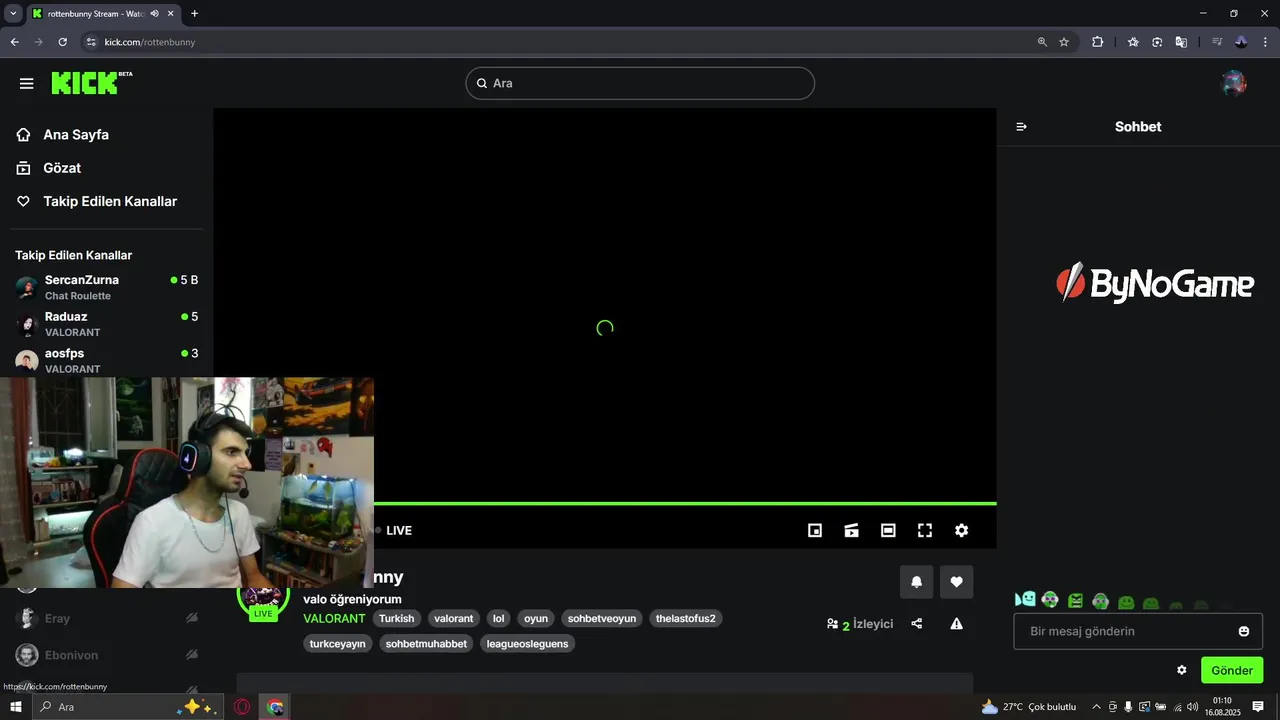Viewport: 1280px width, 720px height.
Task: Click the clip creation icon in player controls
Action: click(x=851, y=530)
